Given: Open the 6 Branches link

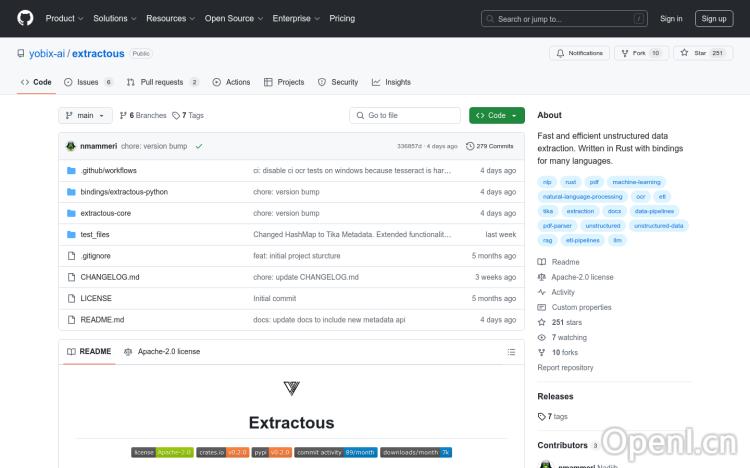Looking at the screenshot, I should coord(143,116).
